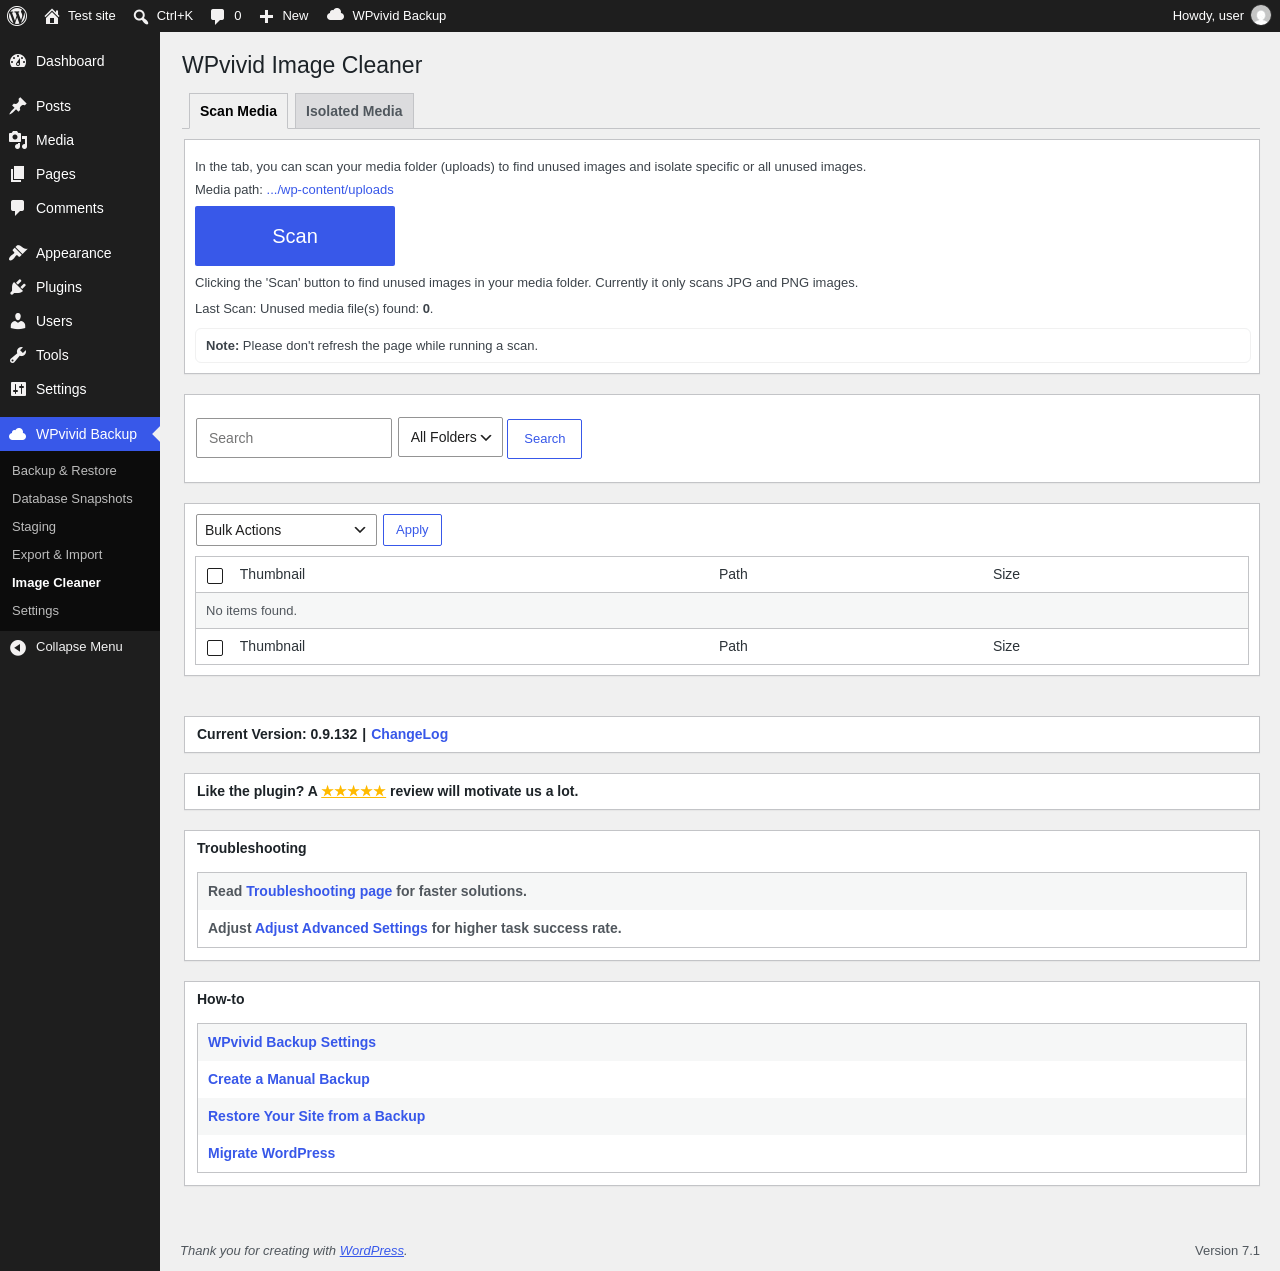
Task: Follow the WordPress link in the footer
Action: click(372, 1251)
